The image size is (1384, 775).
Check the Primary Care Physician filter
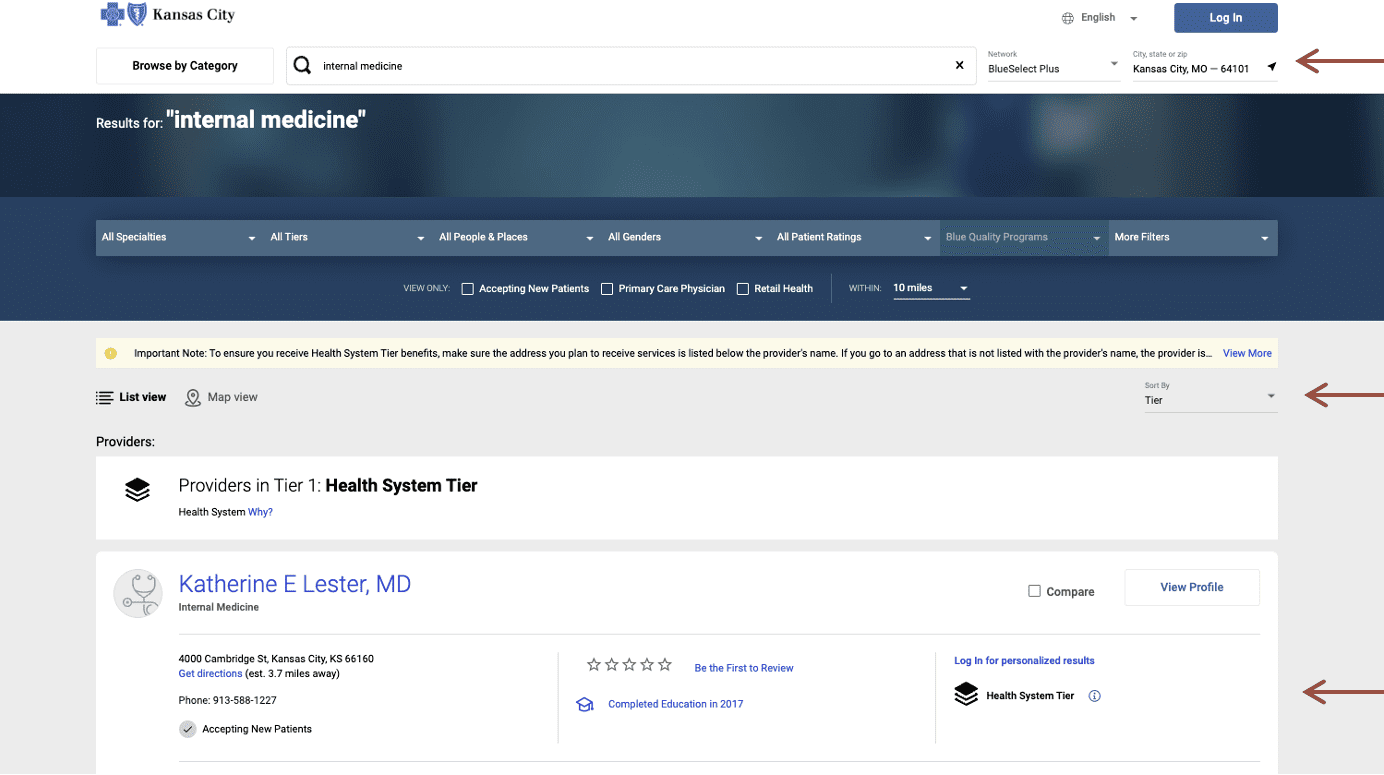pyautogui.click(x=607, y=289)
